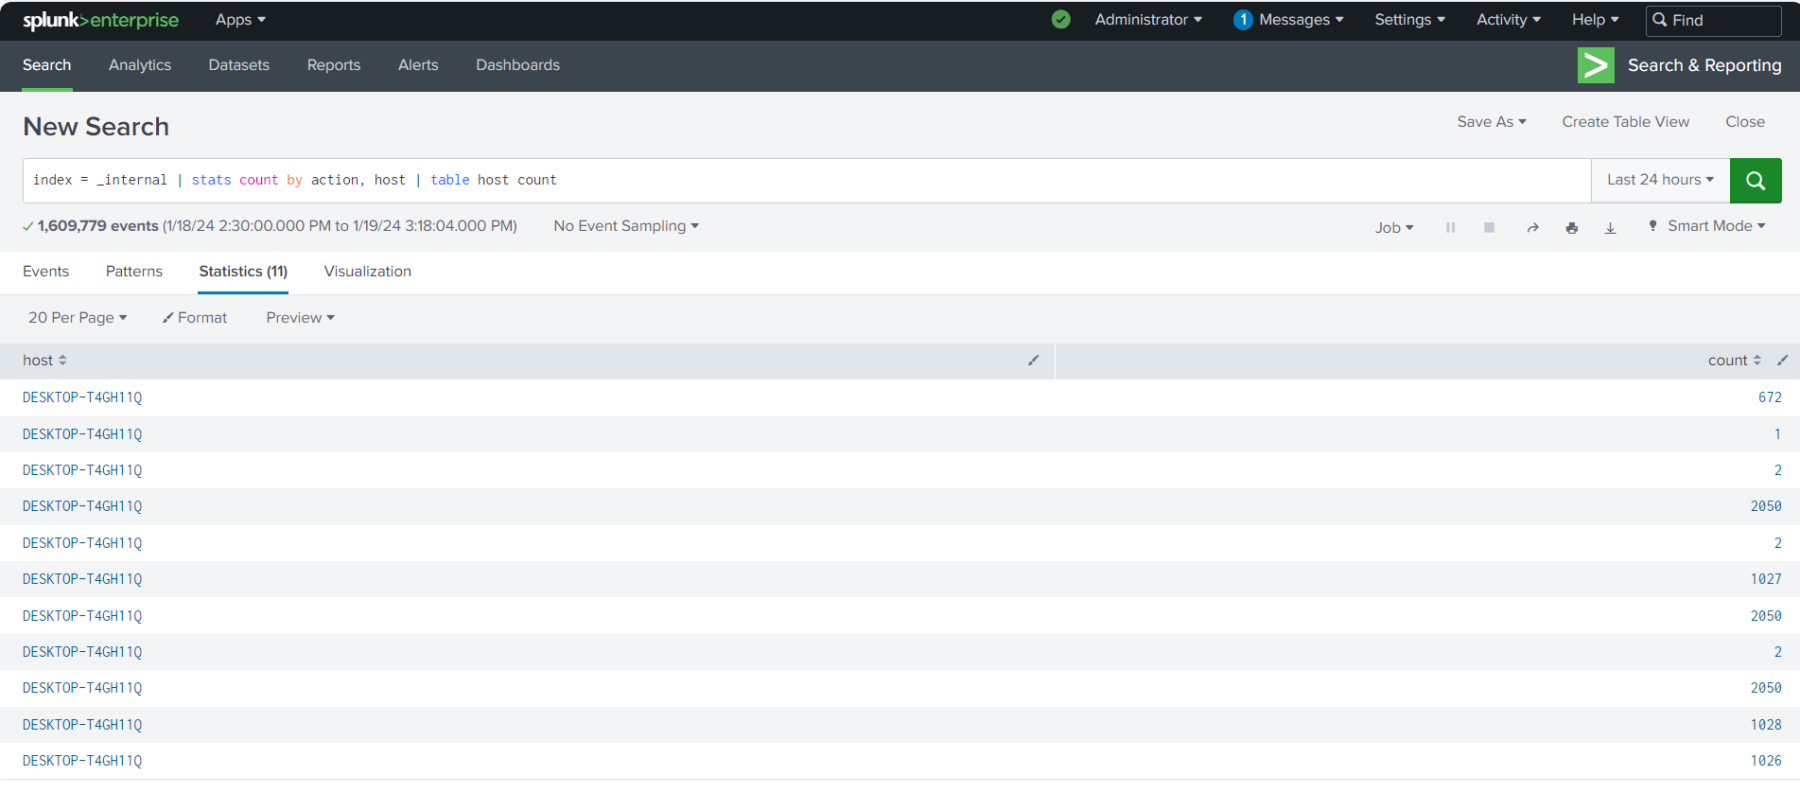Open the Analytics nav tab
The image size is (1800, 793).
140,65
